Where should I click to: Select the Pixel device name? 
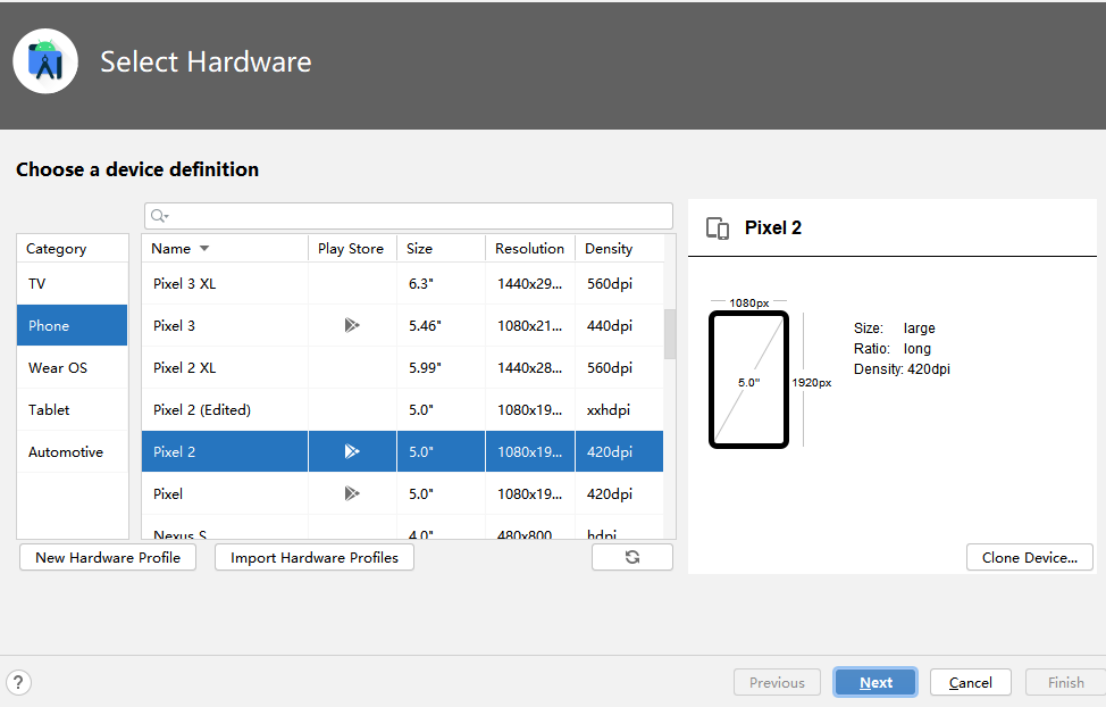pos(168,494)
